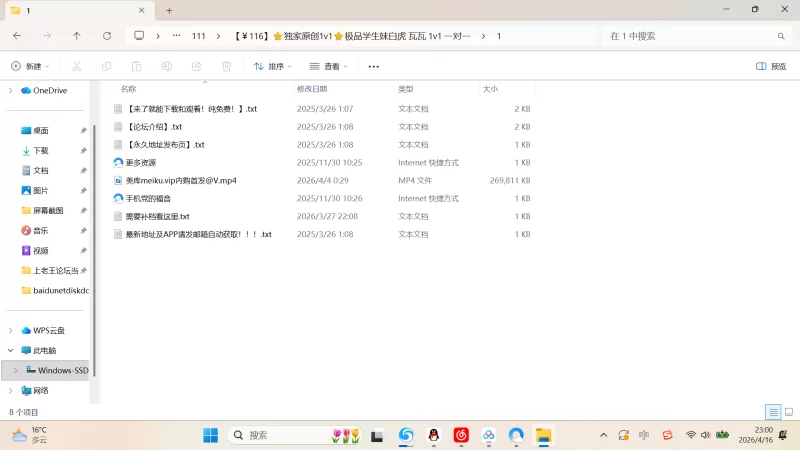Open the more options ellipsis menu

374,66
